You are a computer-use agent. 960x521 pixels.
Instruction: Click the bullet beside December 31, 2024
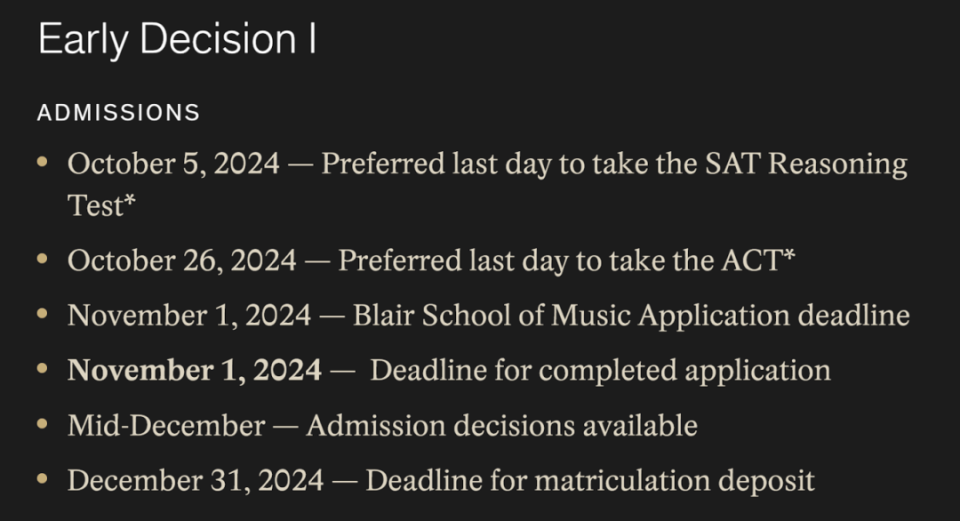(42, 478)
